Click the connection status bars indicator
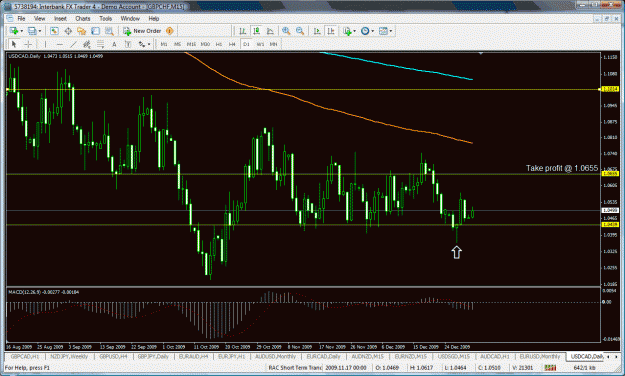Viewport: 625px width, 376px height. tap(550, 368)
